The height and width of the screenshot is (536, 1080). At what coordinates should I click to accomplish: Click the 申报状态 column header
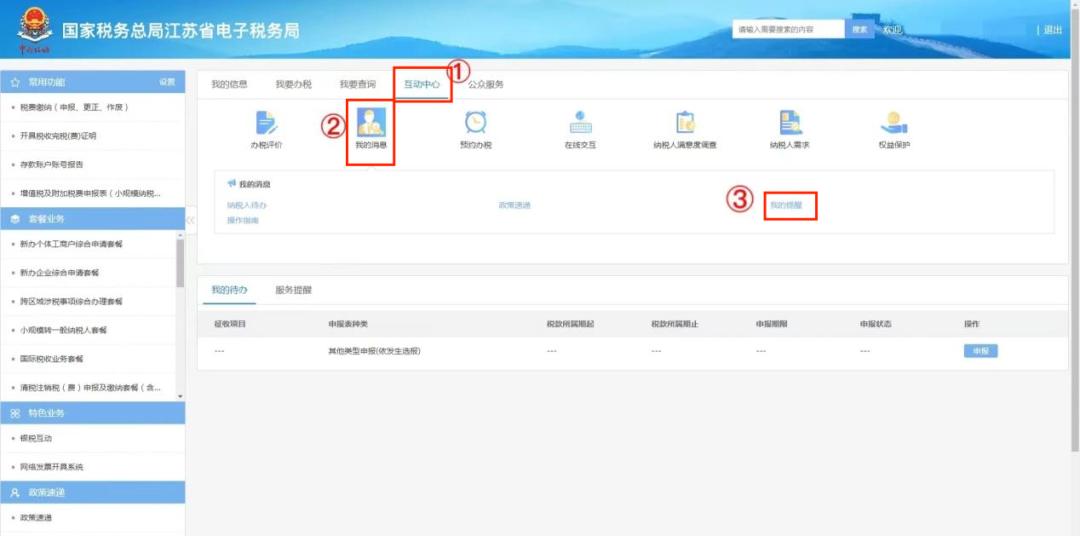[875, 324]
